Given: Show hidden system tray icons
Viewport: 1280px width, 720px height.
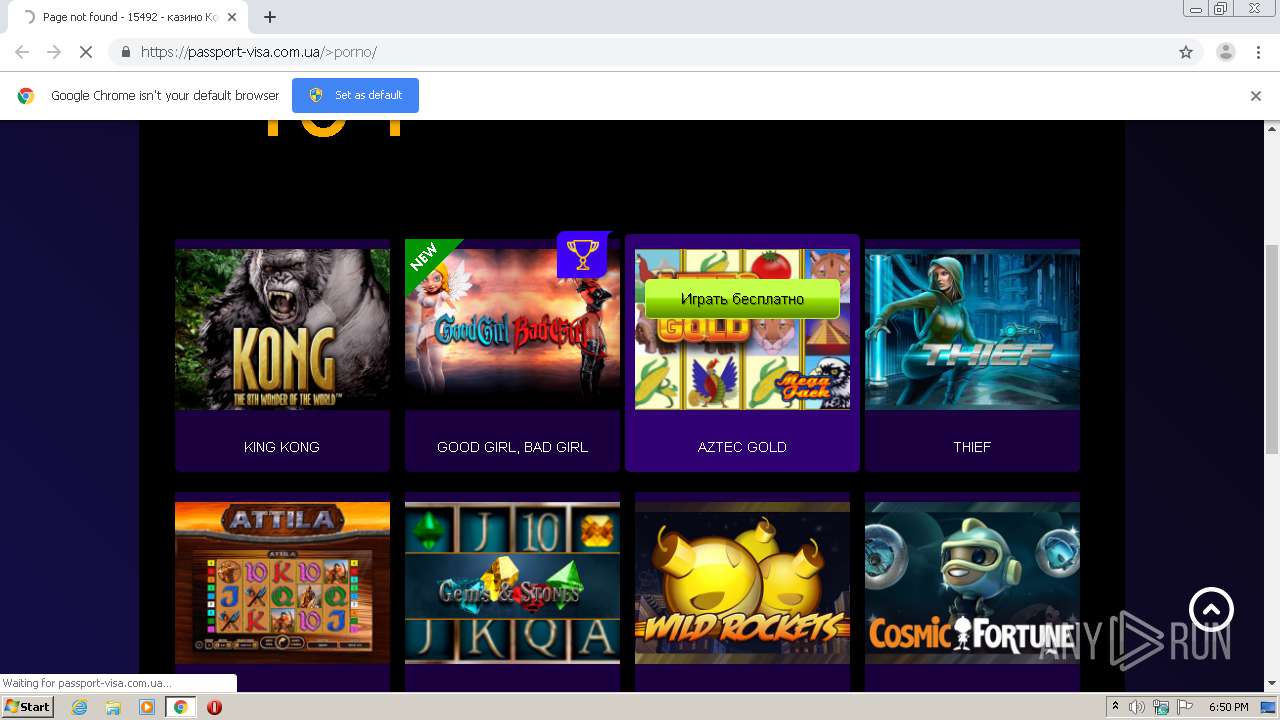Looking at the screenshot, I should click(x=1115, y=707).
